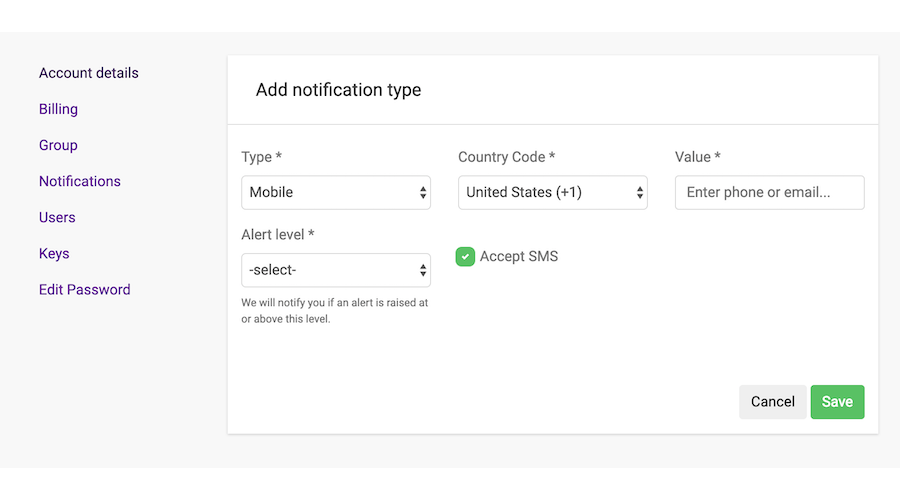Click the arrows icon on Alert level select
The width and height of the screenshot is (900, 500).
pyautogui.click(x=423, y=270)
